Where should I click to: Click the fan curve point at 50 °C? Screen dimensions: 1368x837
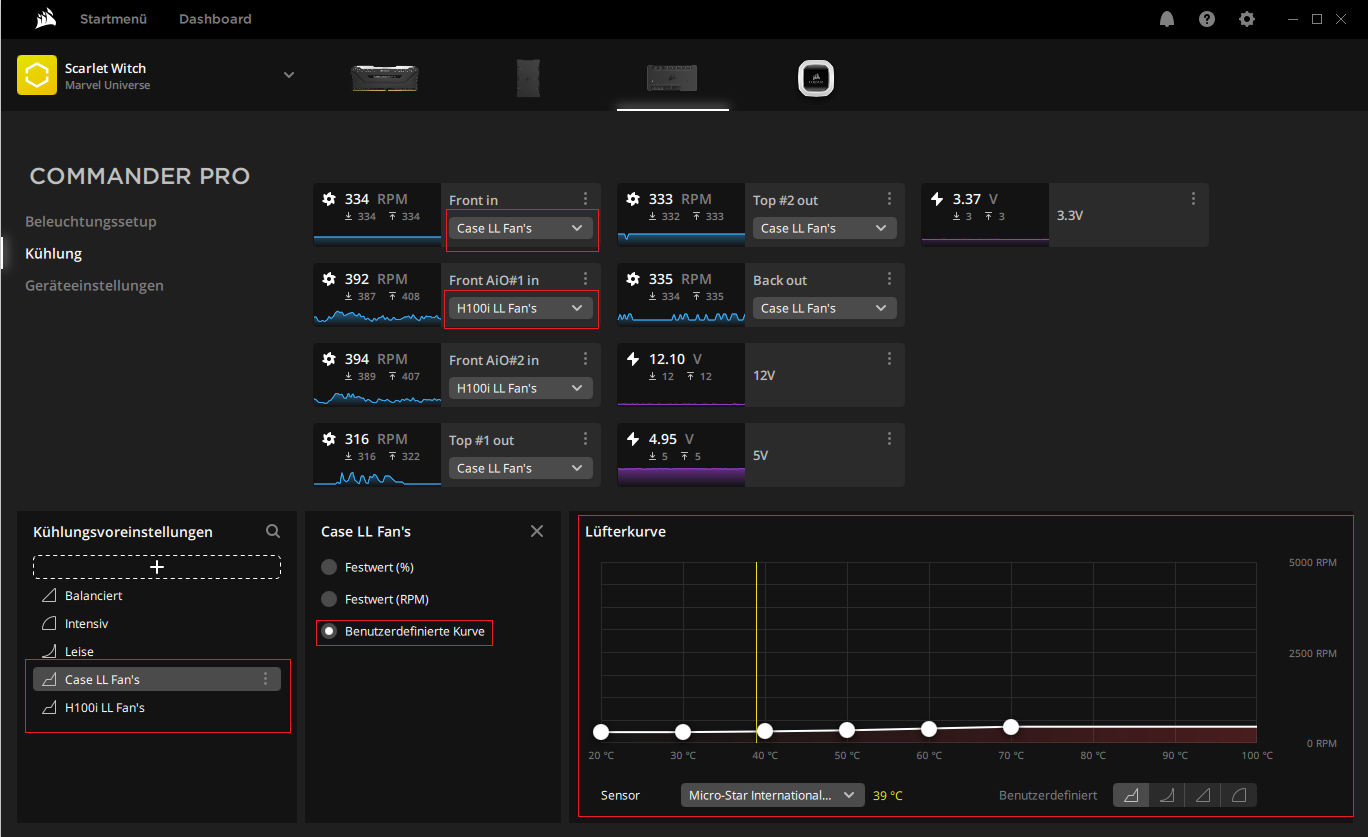[847, 730]
